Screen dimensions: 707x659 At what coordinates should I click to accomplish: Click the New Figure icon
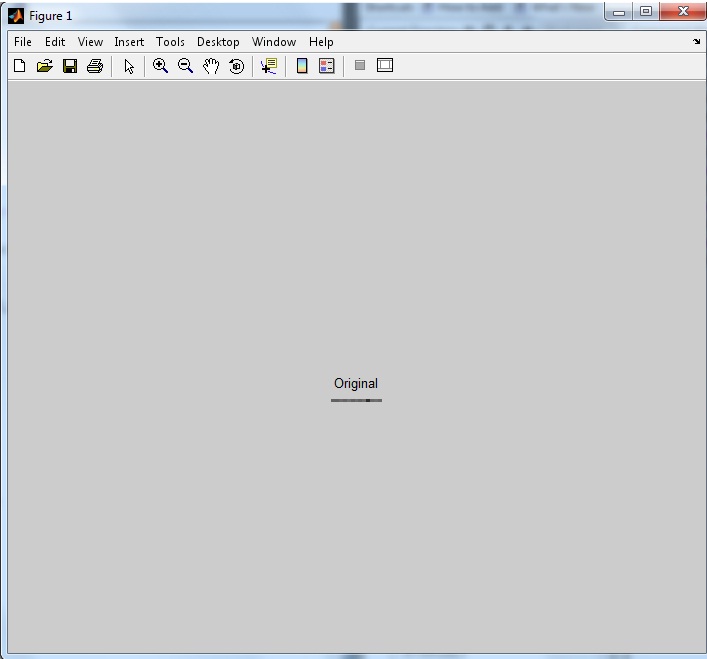click(x=19, y=66)
